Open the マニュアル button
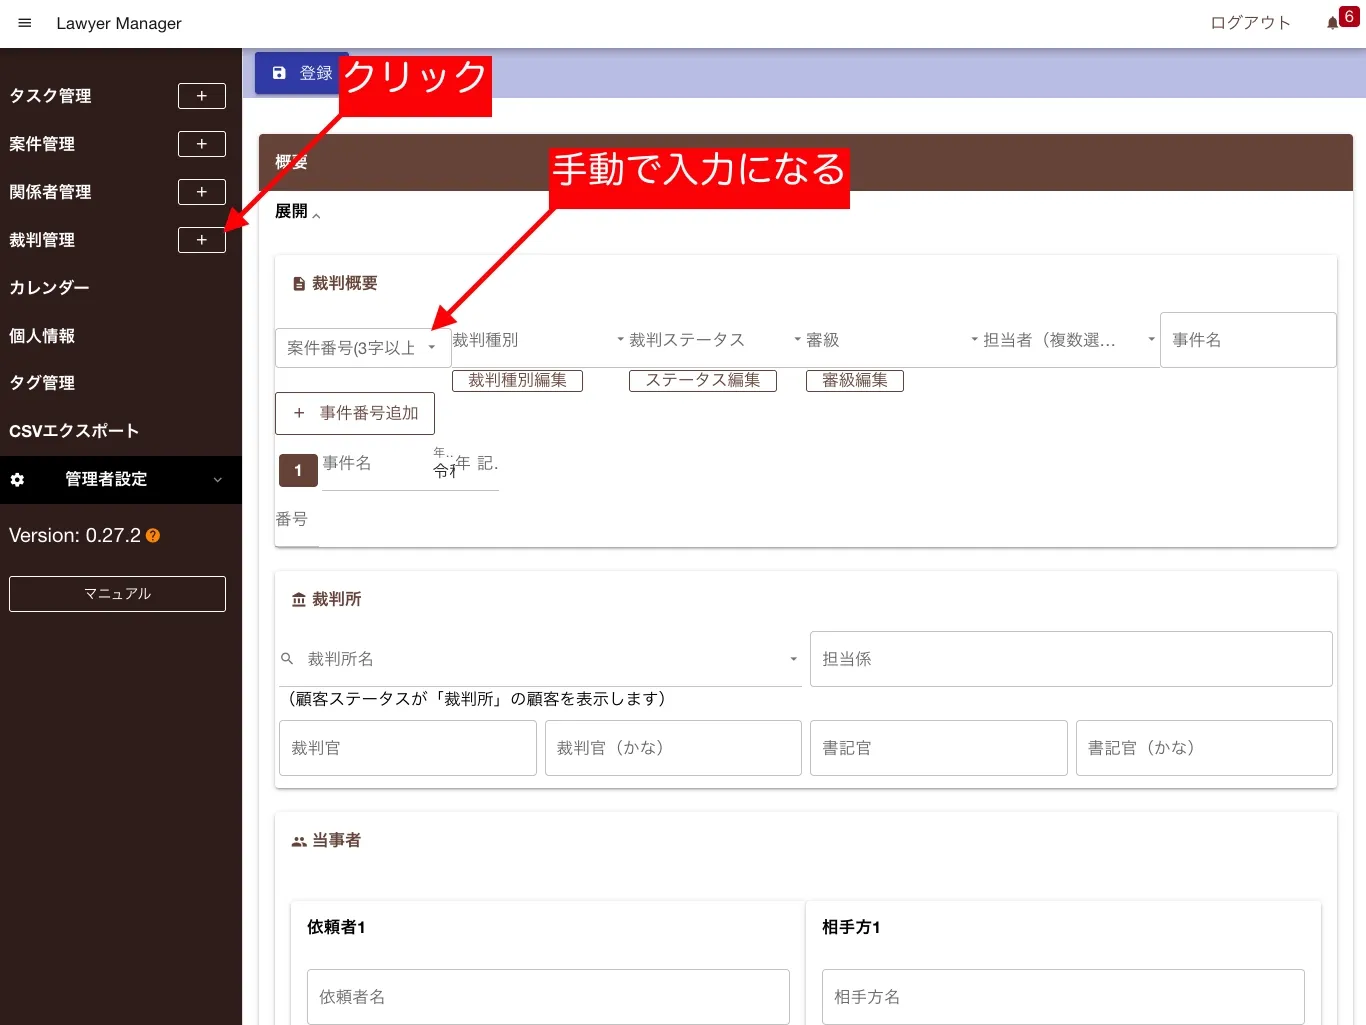Image resolution: width=1366 pixels, height=1025 pixels. click(x=117, y=594)
